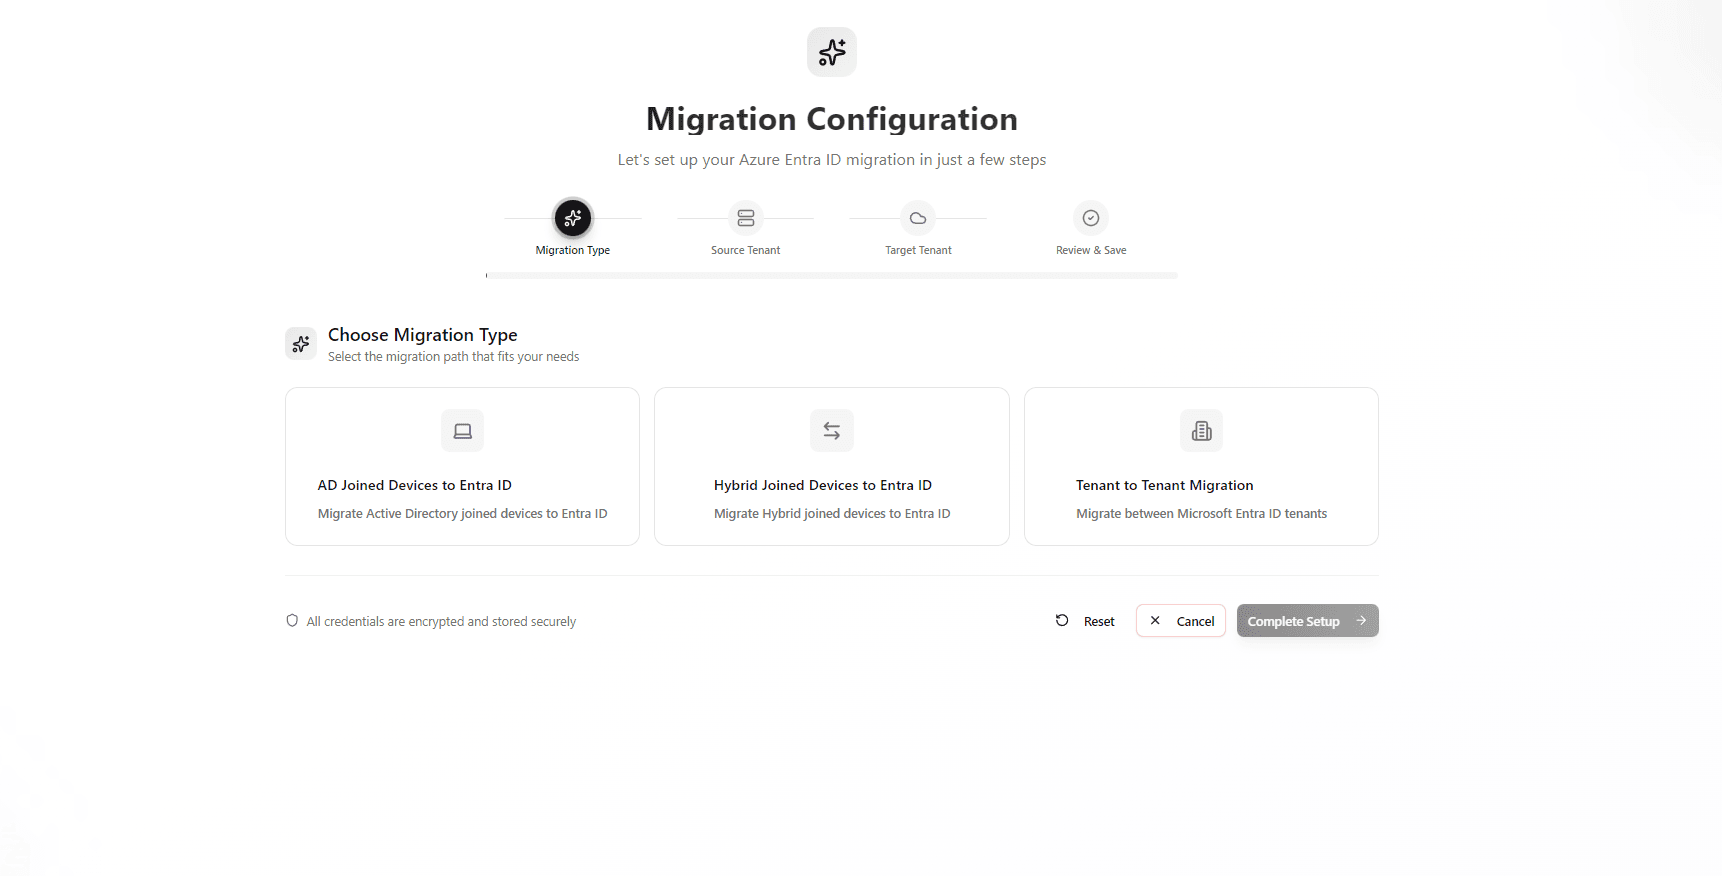This screenshot has width=1722, height=876.
Task: Click the arrow icon on Complete Setup
Action: 1361,621
